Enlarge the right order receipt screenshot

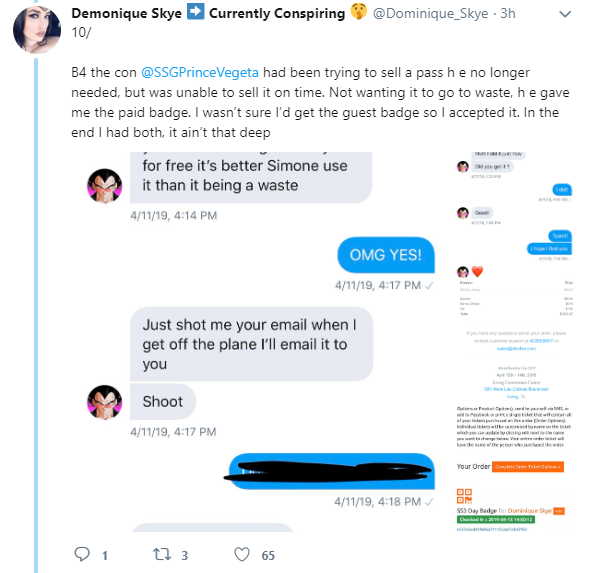pyautogui.click(x=514, y=342)
